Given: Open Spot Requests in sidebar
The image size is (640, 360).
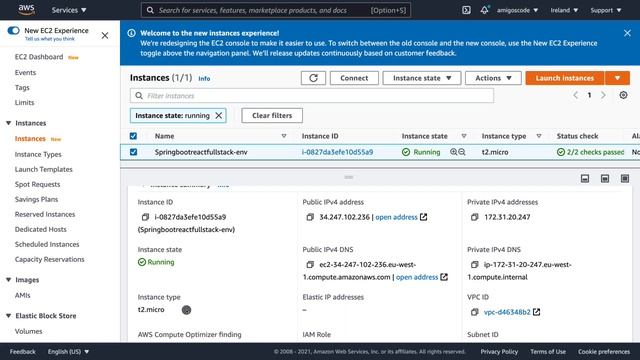Looking at the screenshot, I should (x=37, y=184).
